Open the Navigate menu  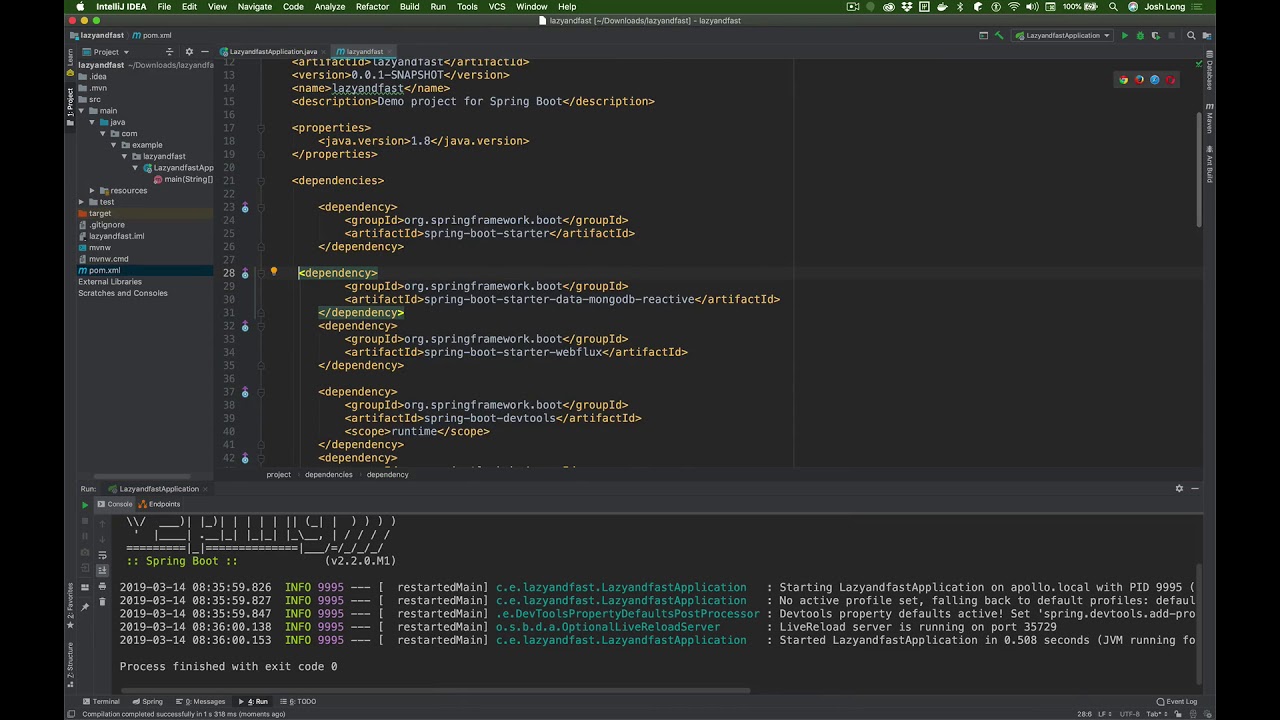[254, 7]
